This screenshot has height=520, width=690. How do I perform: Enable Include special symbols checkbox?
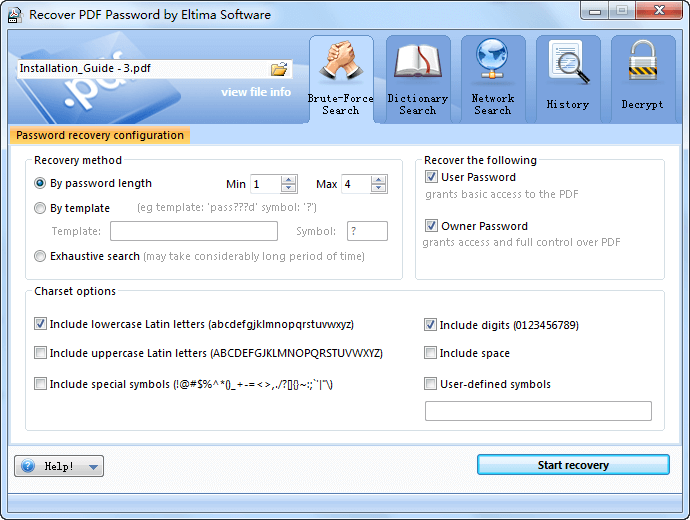(40, 384)
